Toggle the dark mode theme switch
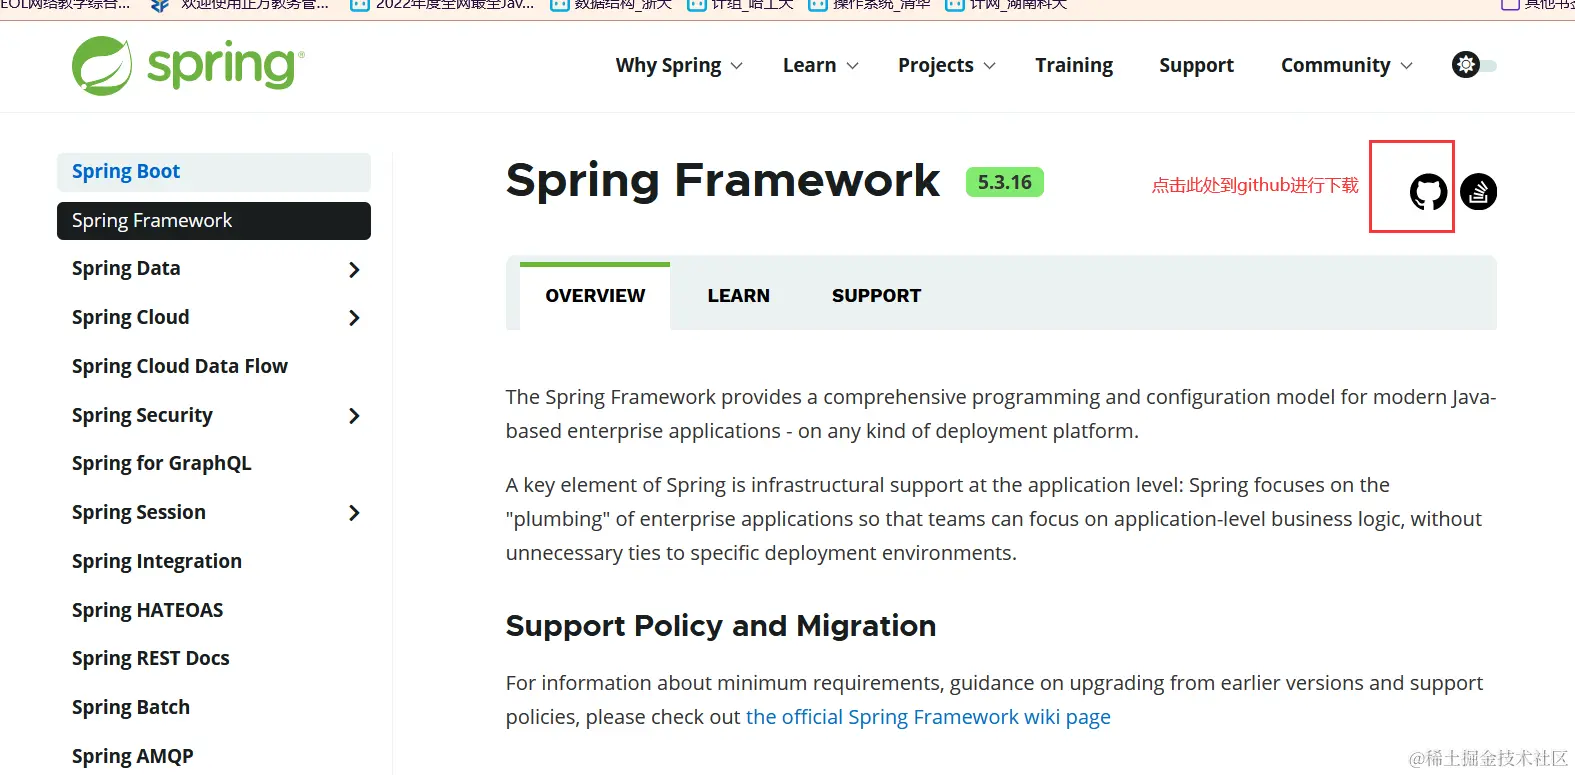This screenshot has height=775, width=1575. click(x=1474, y=65)
